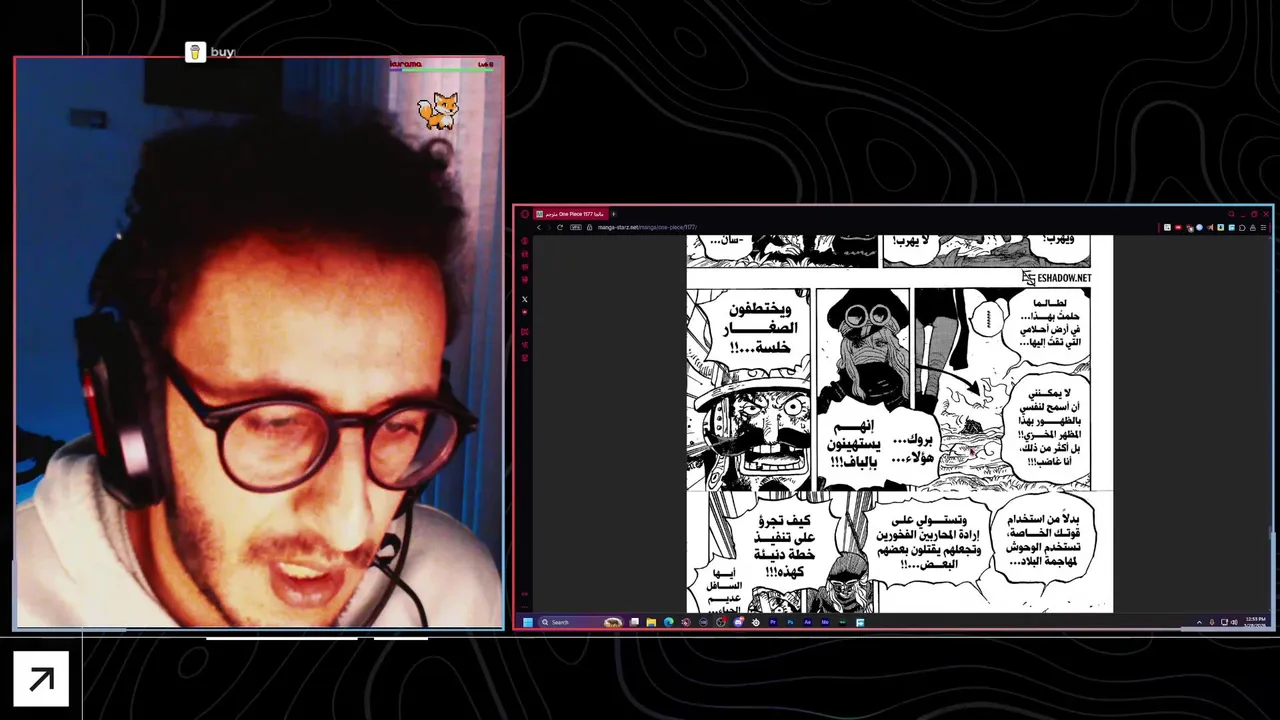Open the Opera GX menu logo
Screen dimensions: 1280x720
(x=524, y=214)
